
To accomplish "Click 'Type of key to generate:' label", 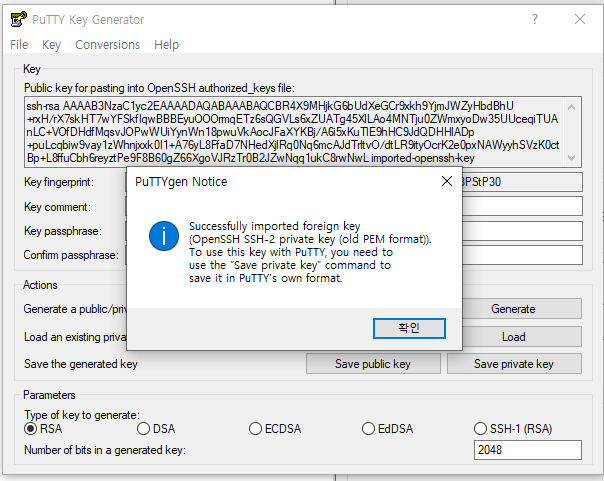I will 82,415.
